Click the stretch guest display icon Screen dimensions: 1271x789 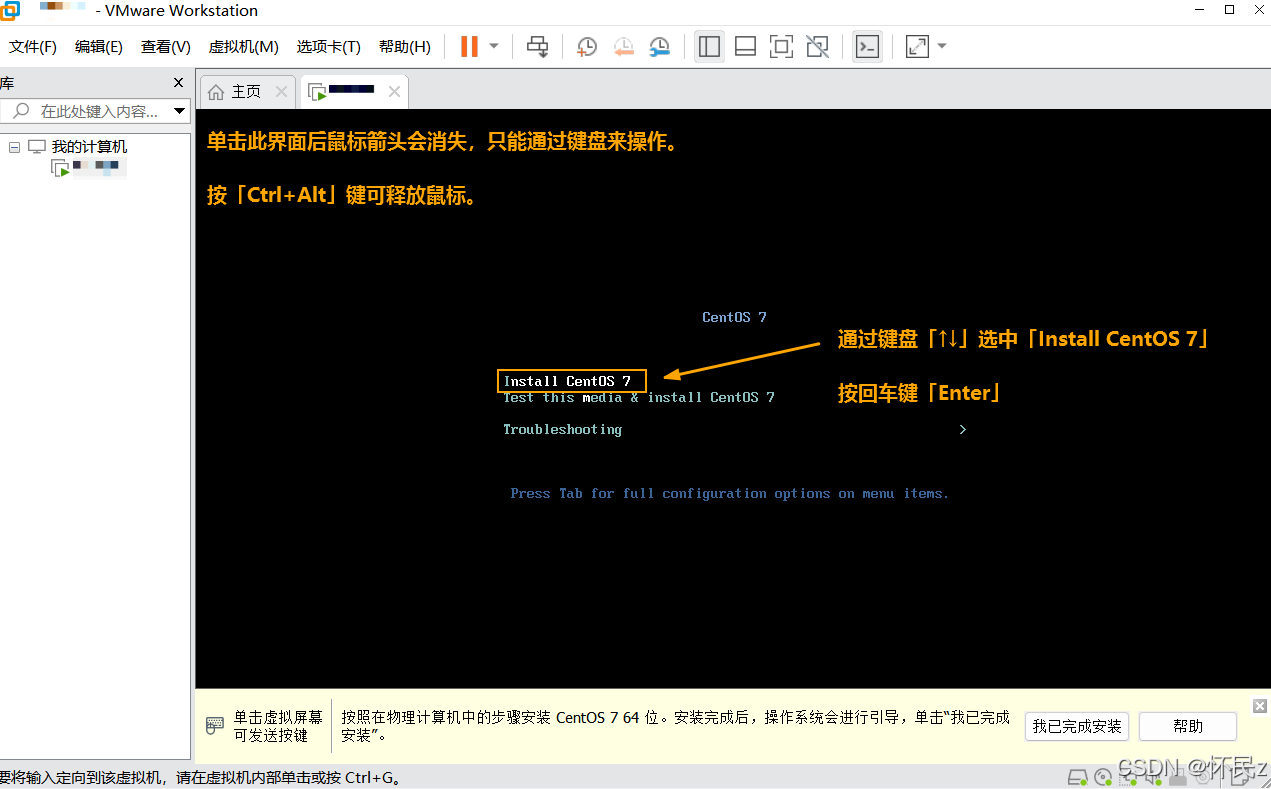(917, 46)
